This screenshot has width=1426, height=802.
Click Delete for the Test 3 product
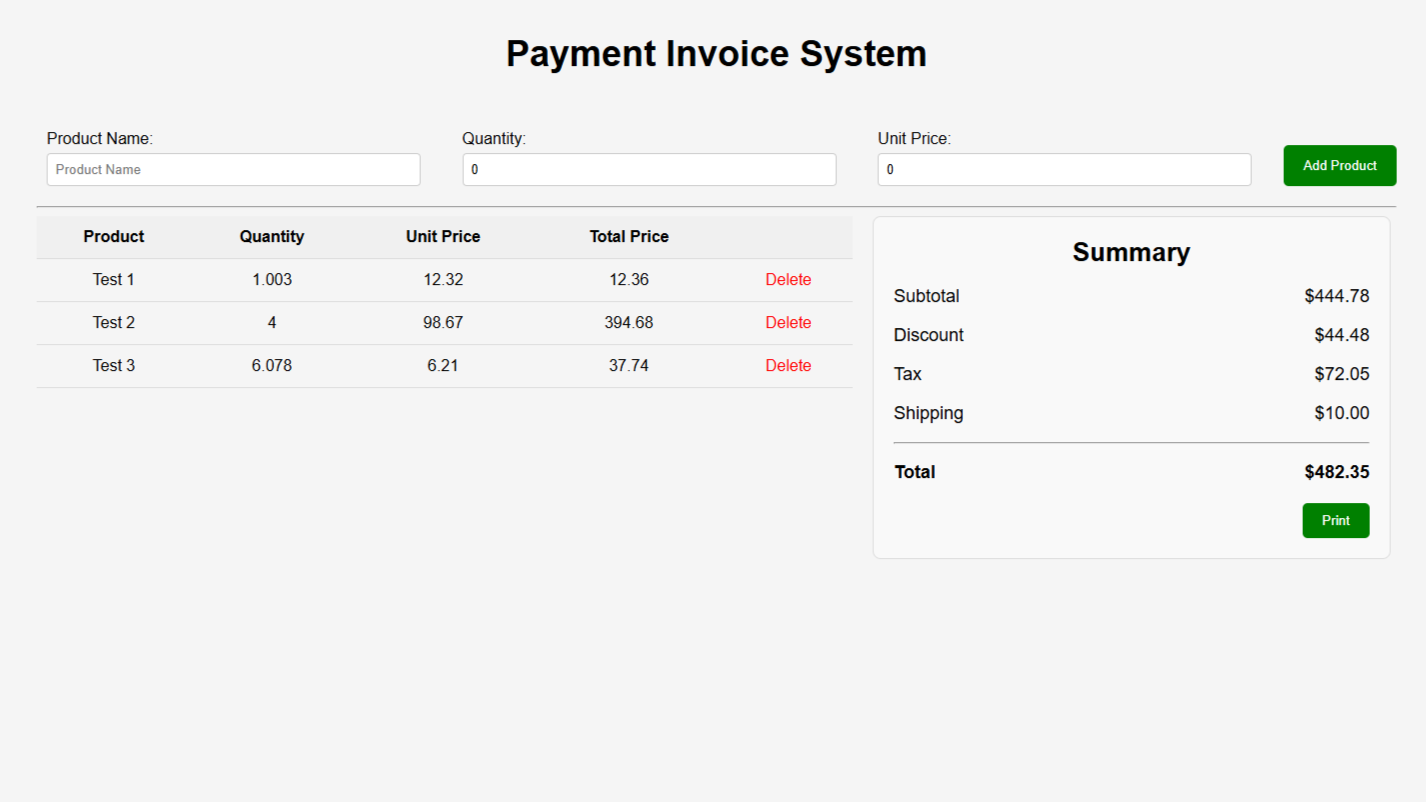(x=788, y=366)
